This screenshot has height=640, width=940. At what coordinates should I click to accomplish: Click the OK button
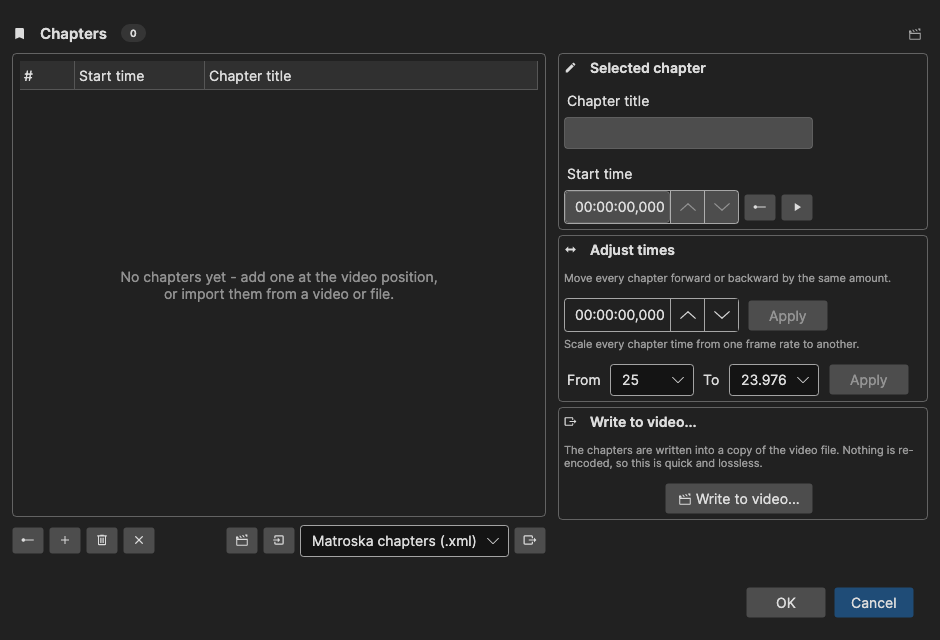point(786,602)
